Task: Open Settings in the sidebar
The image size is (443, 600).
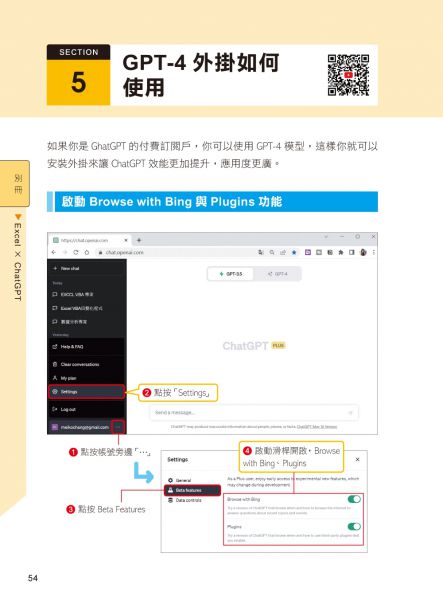Action: tap(86, 392)
